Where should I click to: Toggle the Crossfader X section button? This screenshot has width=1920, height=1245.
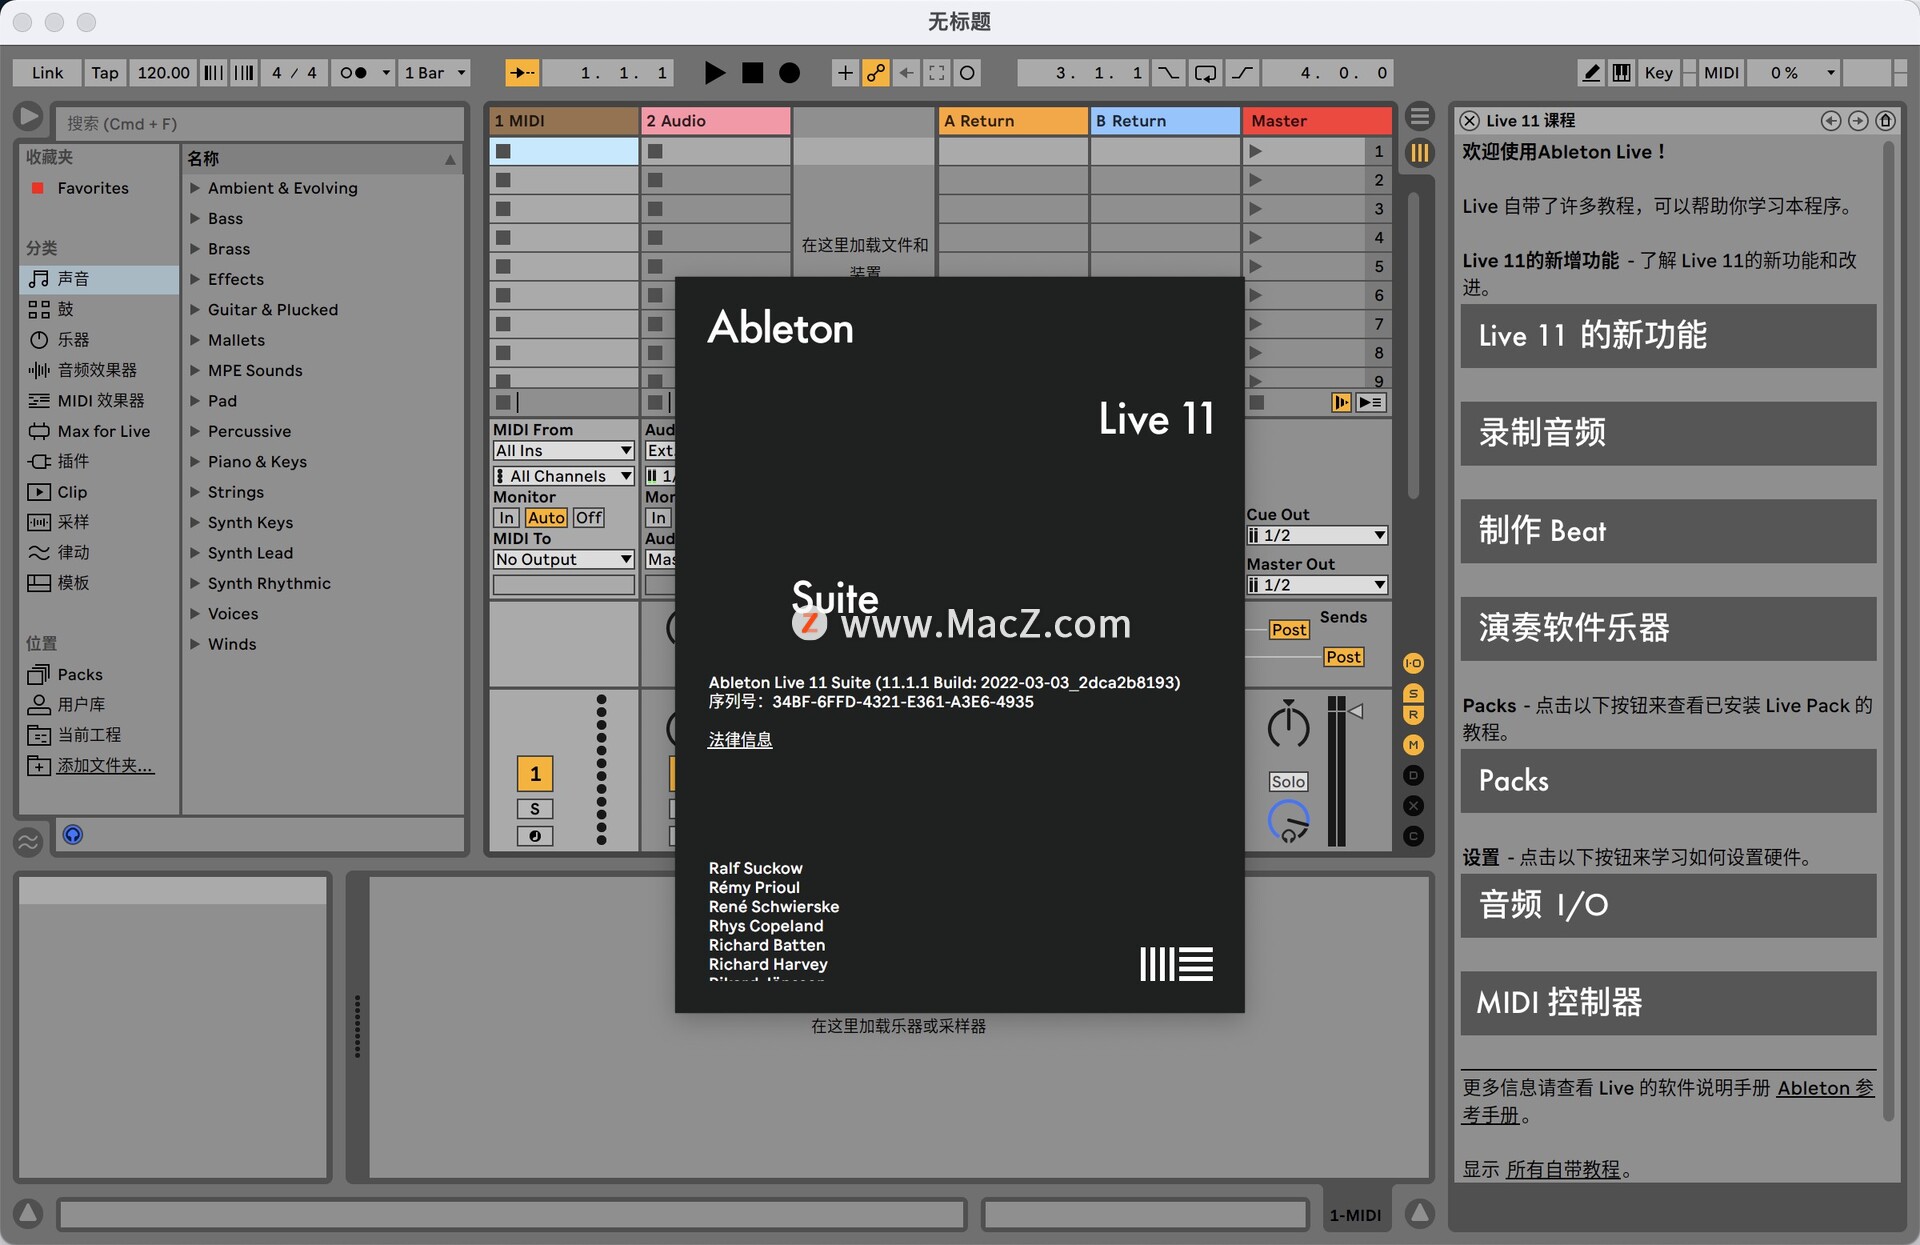coord(1413,805)
